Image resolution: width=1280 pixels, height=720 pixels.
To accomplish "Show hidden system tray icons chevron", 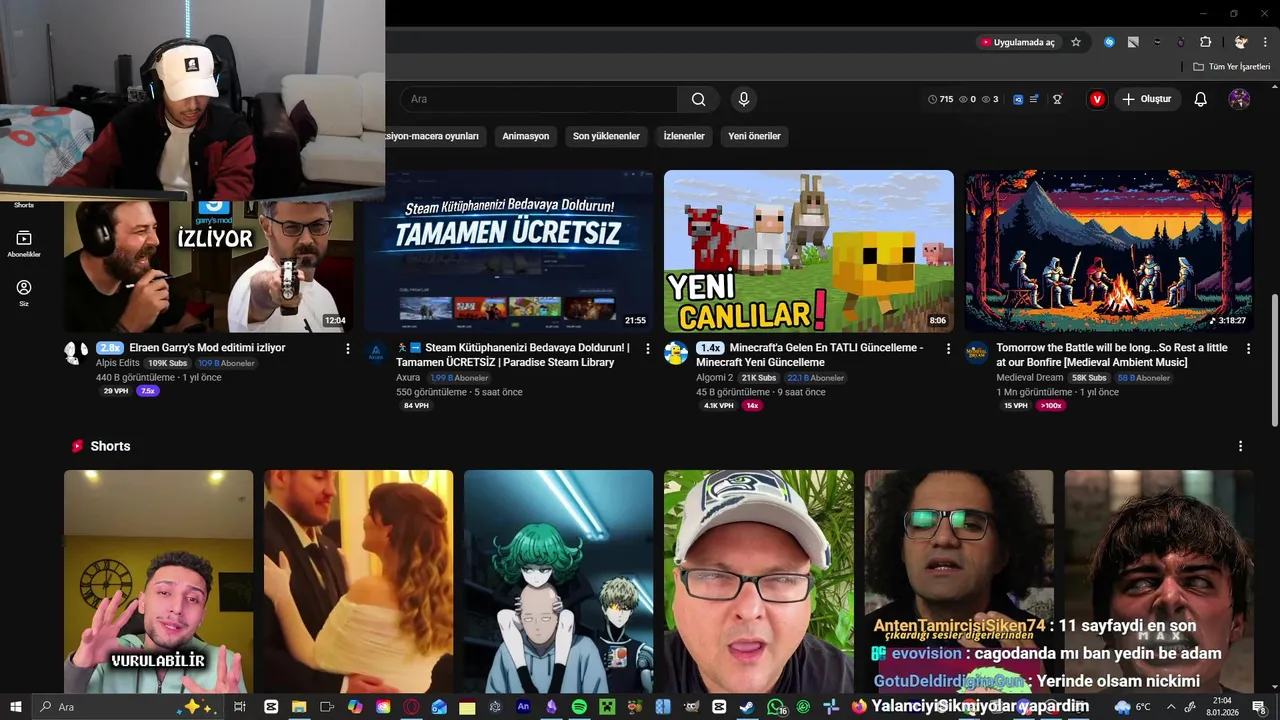I will pyautogui.click(x=1171, y=707).
